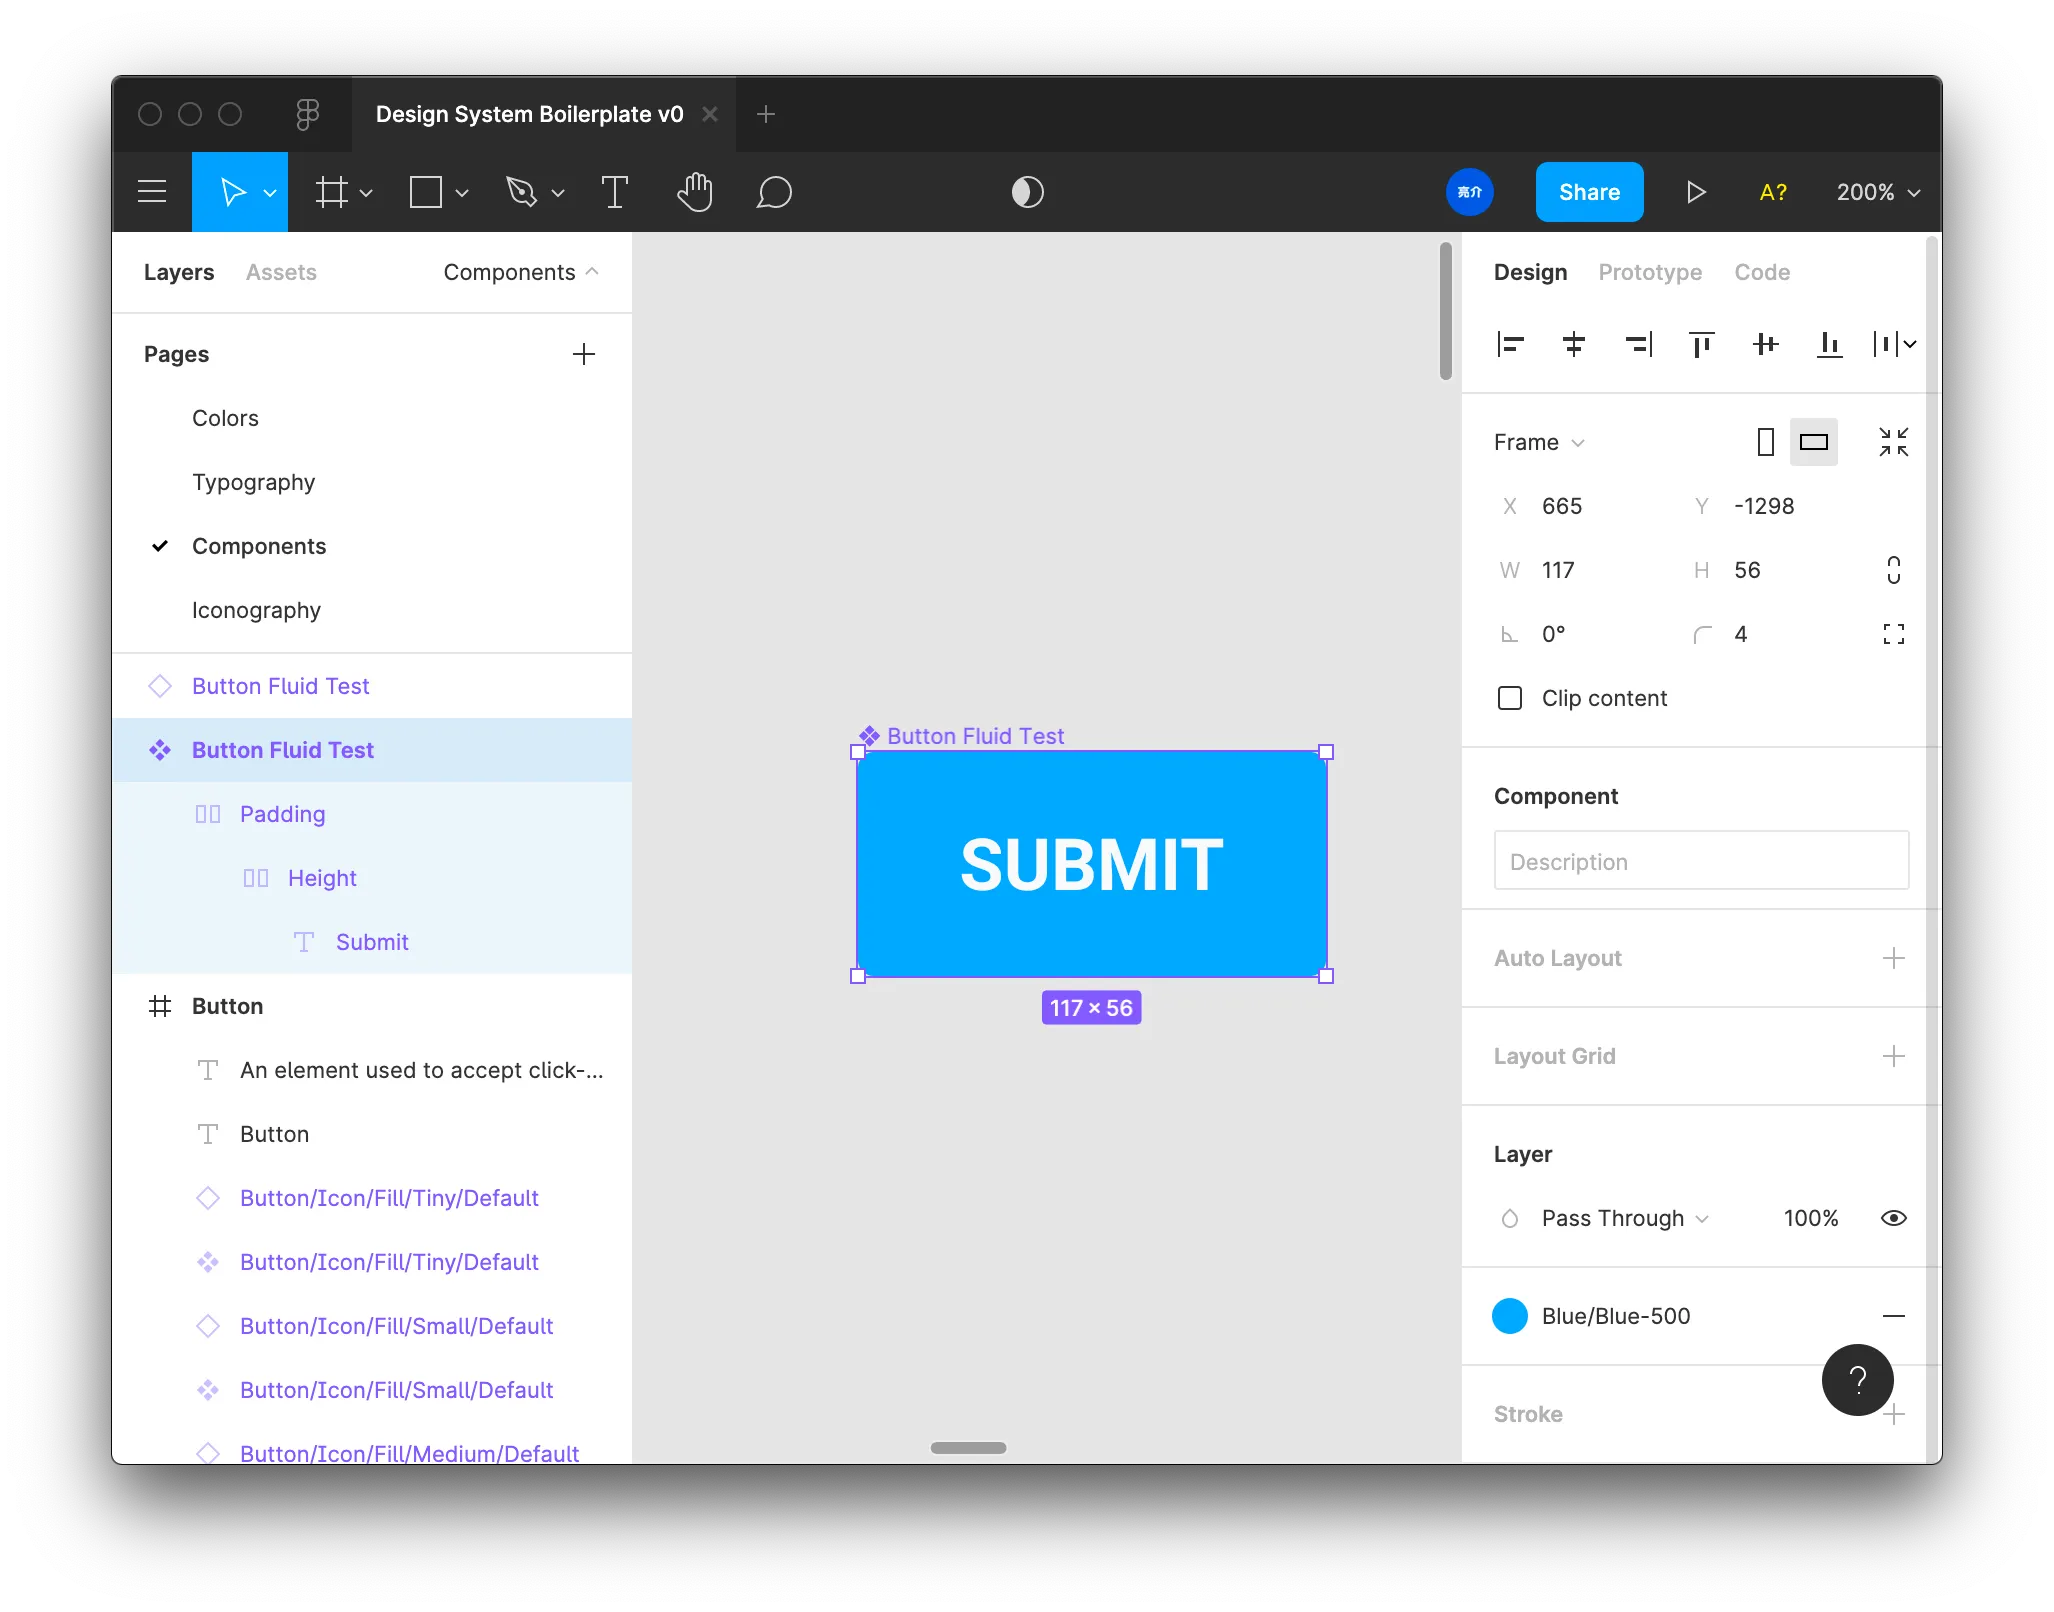This screenshot has width=2054, height=1612.
Task: Open Pass Through blend mode dropdown
Action: (x=1625, y=1218)
